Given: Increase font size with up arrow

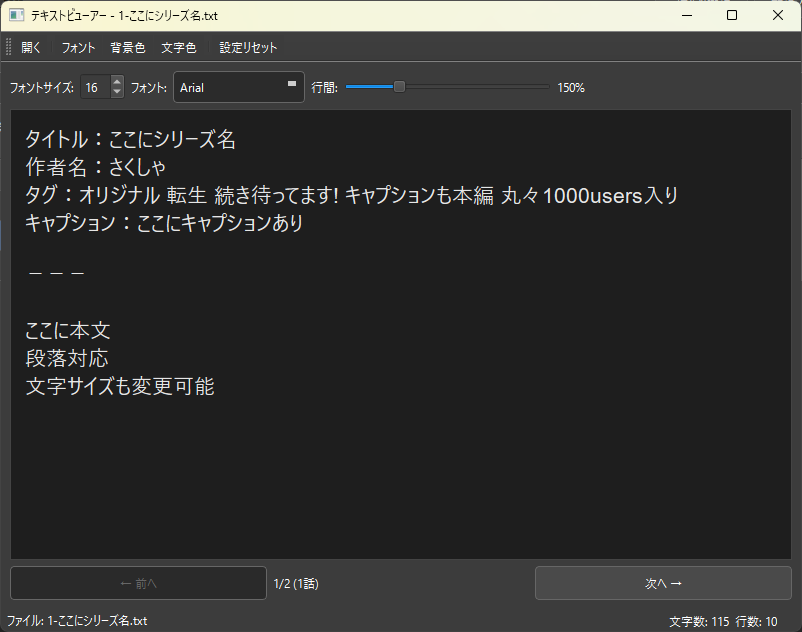Looking at the screenshot, I should [x=117, y=82].
